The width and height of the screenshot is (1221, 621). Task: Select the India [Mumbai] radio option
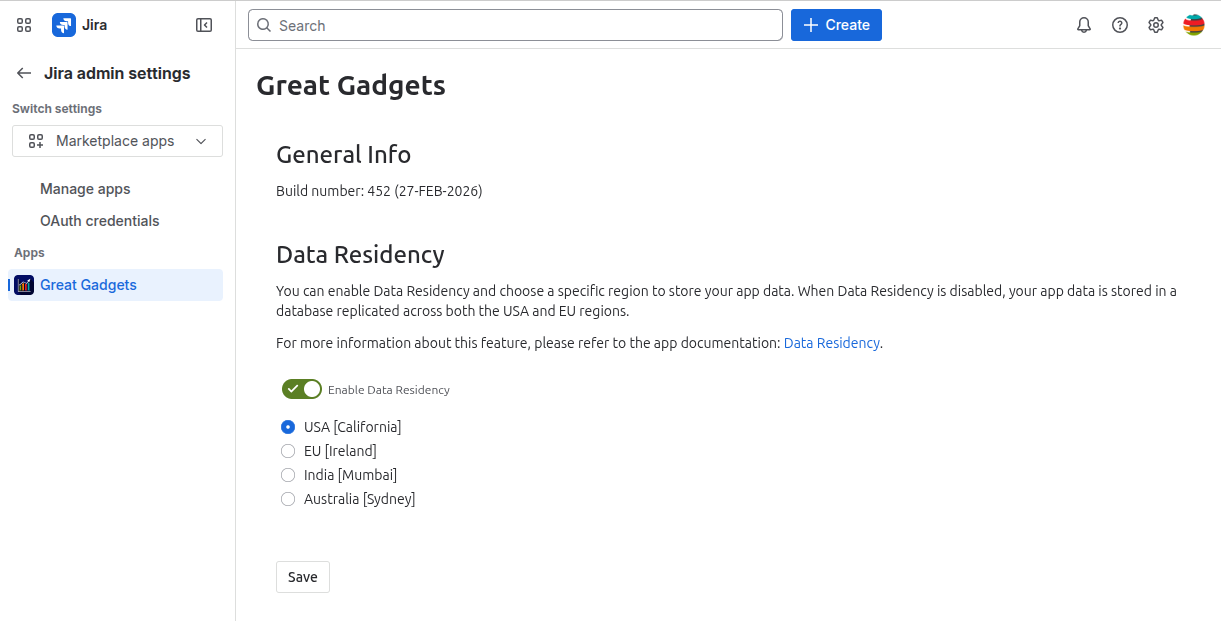(288, 475)
